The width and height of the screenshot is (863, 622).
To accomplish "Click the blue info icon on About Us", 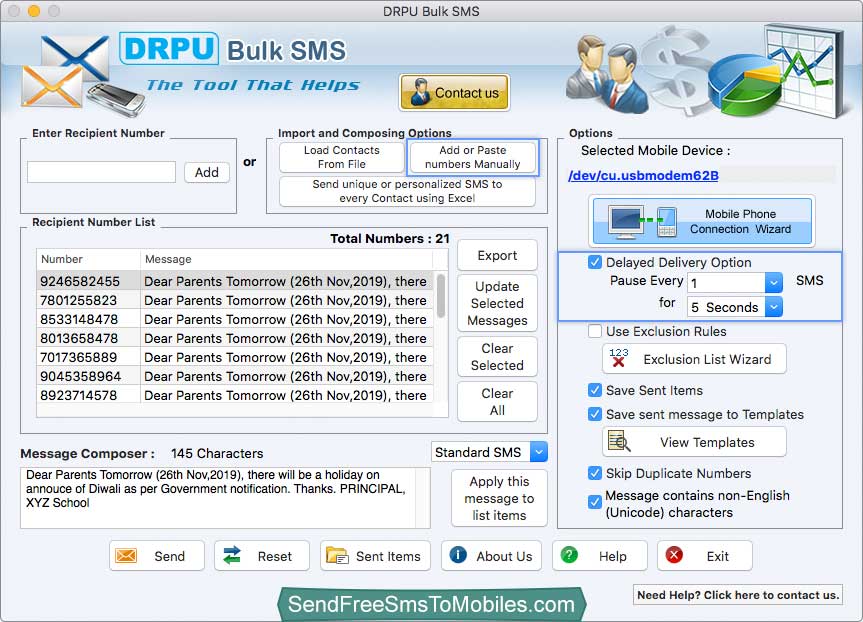I will coord(458,555).
